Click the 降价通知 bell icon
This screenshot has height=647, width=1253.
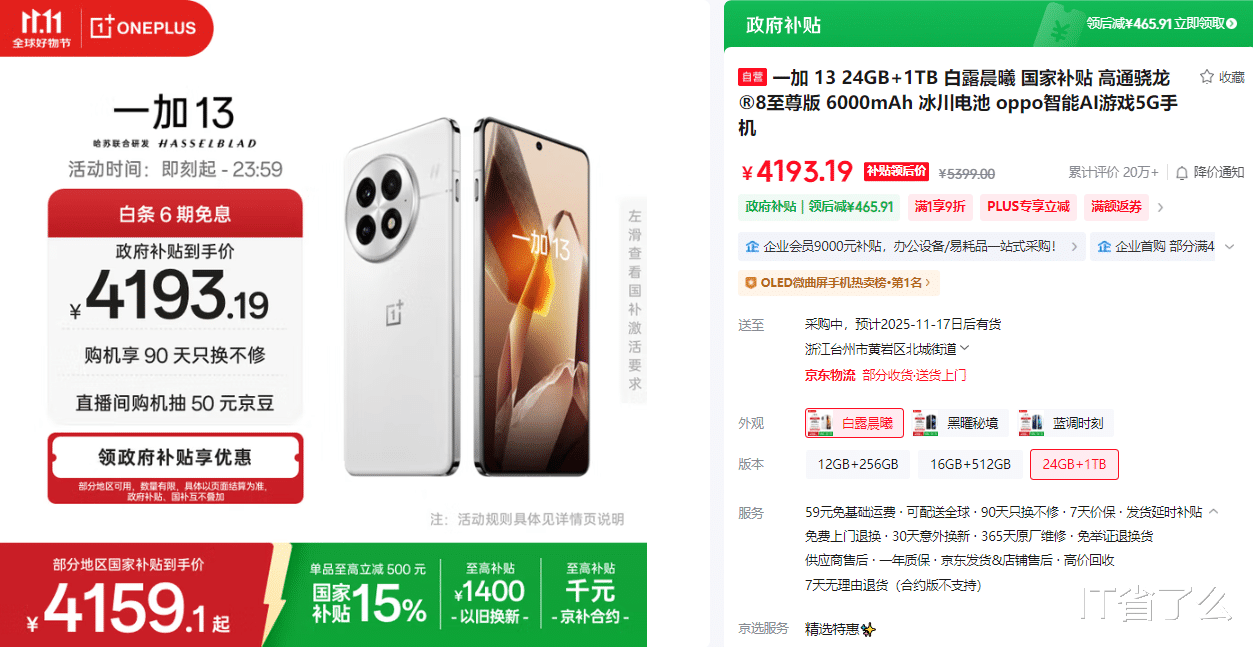coord(1182,173)
